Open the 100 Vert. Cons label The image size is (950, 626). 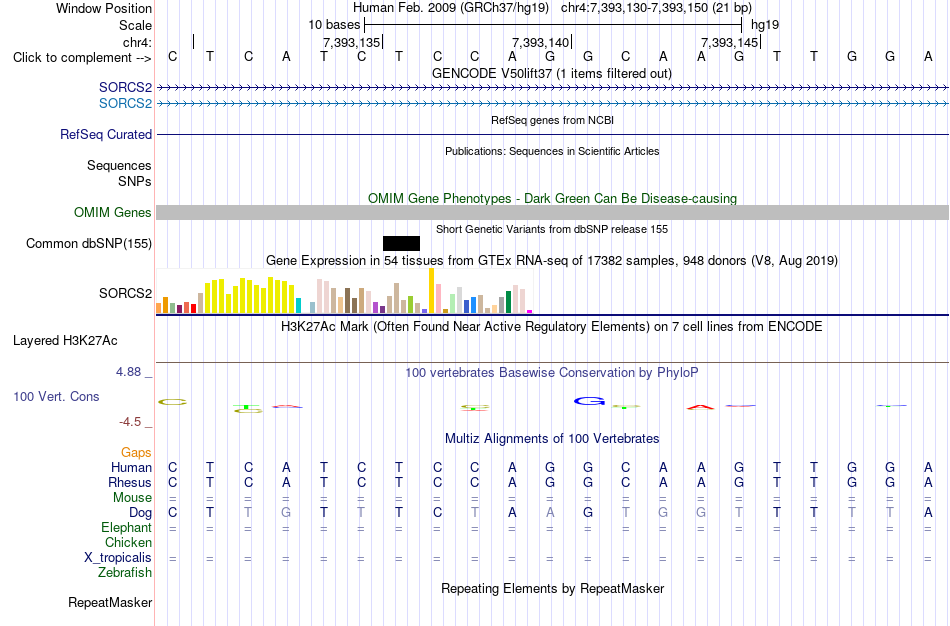(x=56, y=396)
